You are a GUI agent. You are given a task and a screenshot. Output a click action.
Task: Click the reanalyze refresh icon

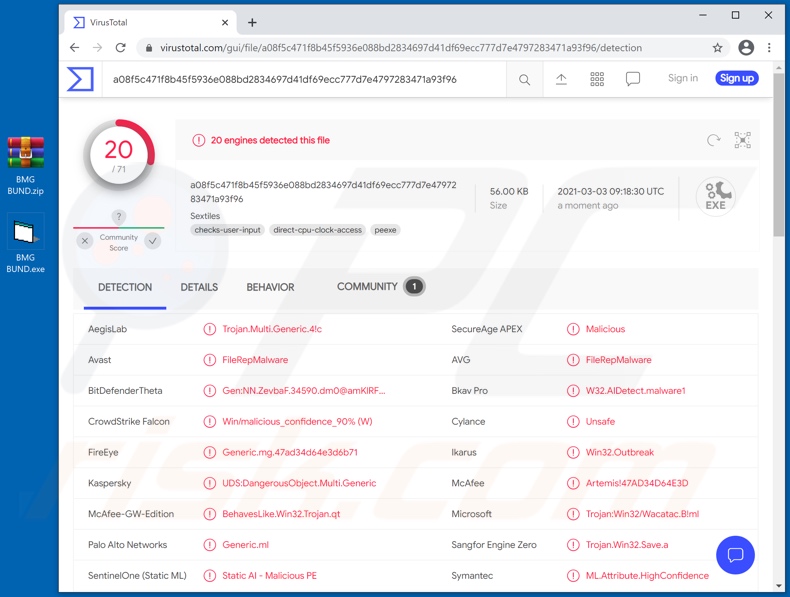[x=713, y=140]
